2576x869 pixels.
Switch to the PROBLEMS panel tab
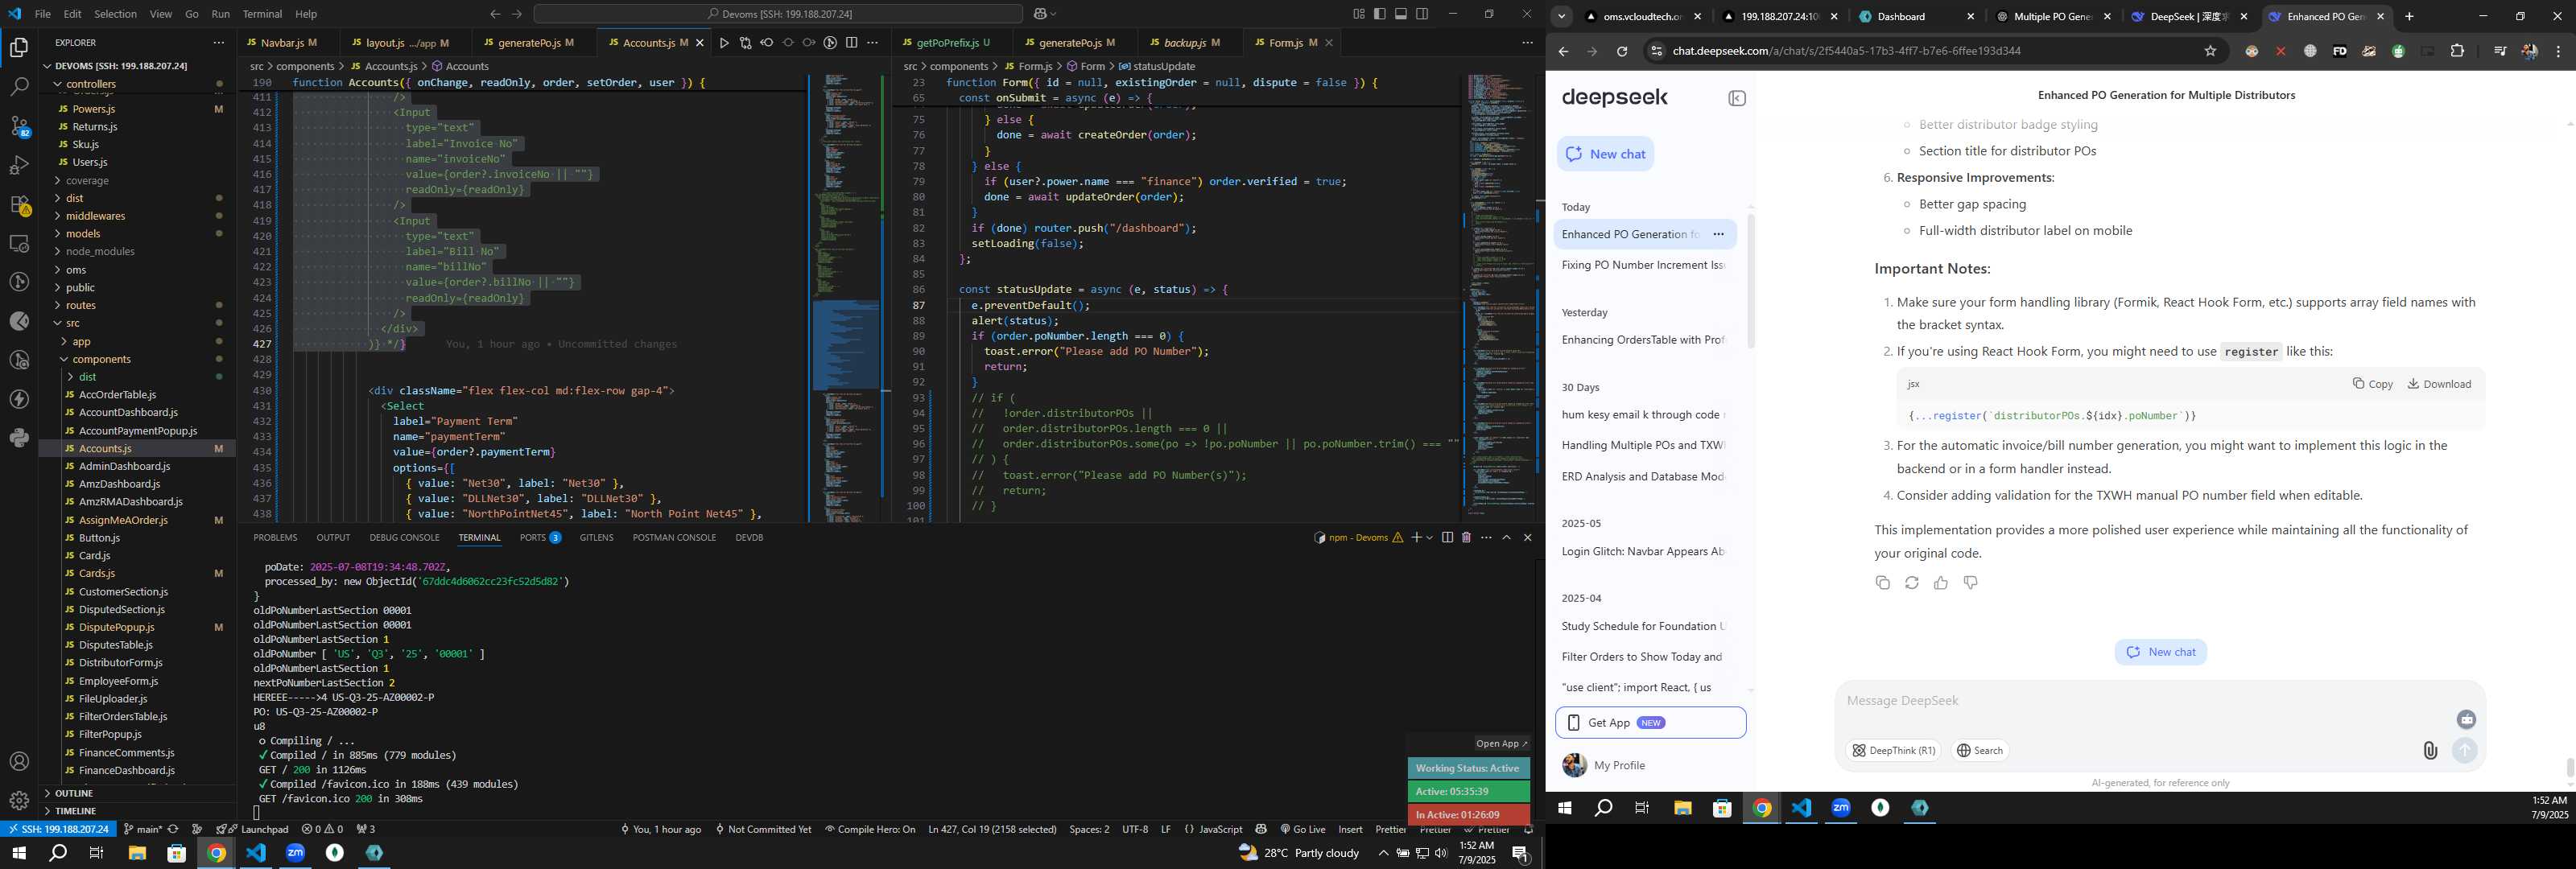275,538
